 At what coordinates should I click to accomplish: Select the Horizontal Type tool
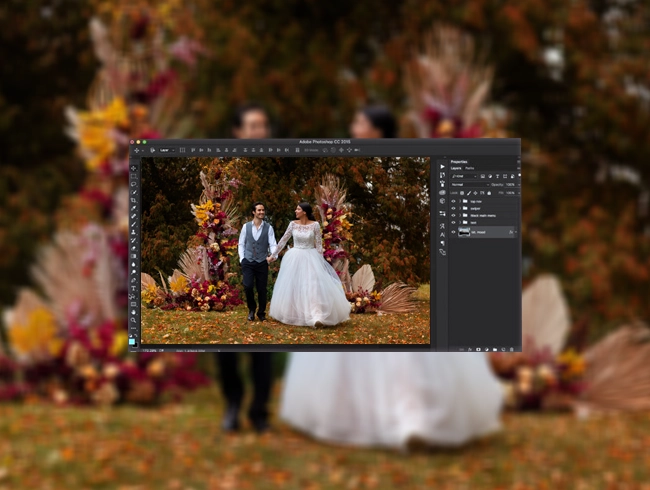[x=133, y=288]
